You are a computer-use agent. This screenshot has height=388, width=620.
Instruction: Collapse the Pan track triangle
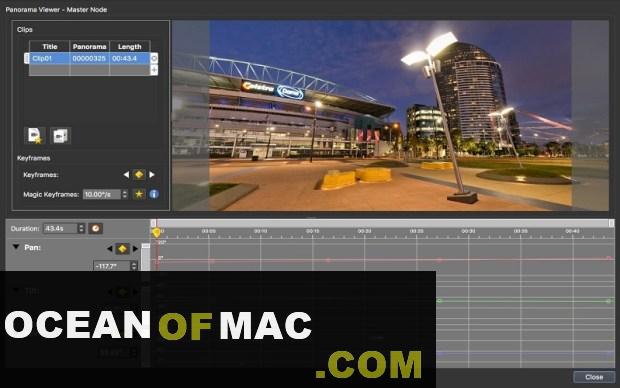tap(16, 247)
